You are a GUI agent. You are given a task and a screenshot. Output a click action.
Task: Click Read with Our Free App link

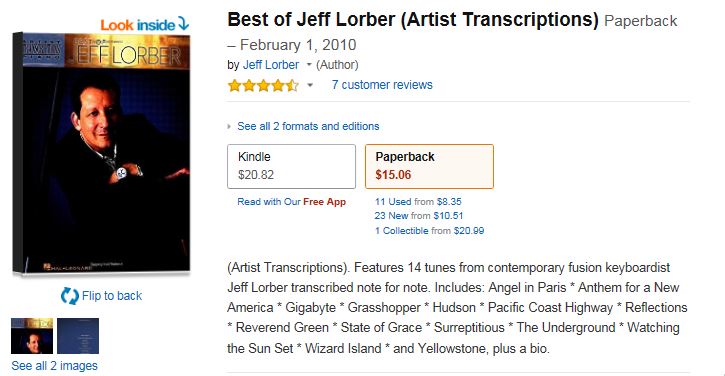tap(291, 202)
